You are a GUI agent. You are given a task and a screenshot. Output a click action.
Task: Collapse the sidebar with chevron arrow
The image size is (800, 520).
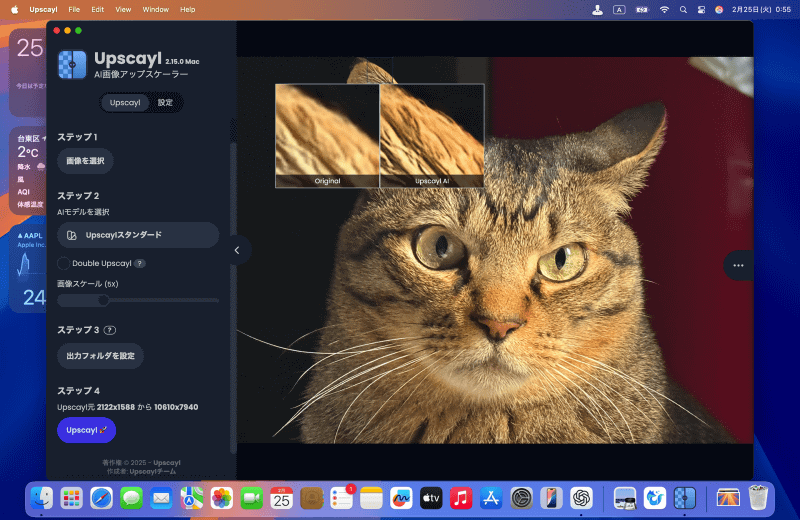pos(237,250)
